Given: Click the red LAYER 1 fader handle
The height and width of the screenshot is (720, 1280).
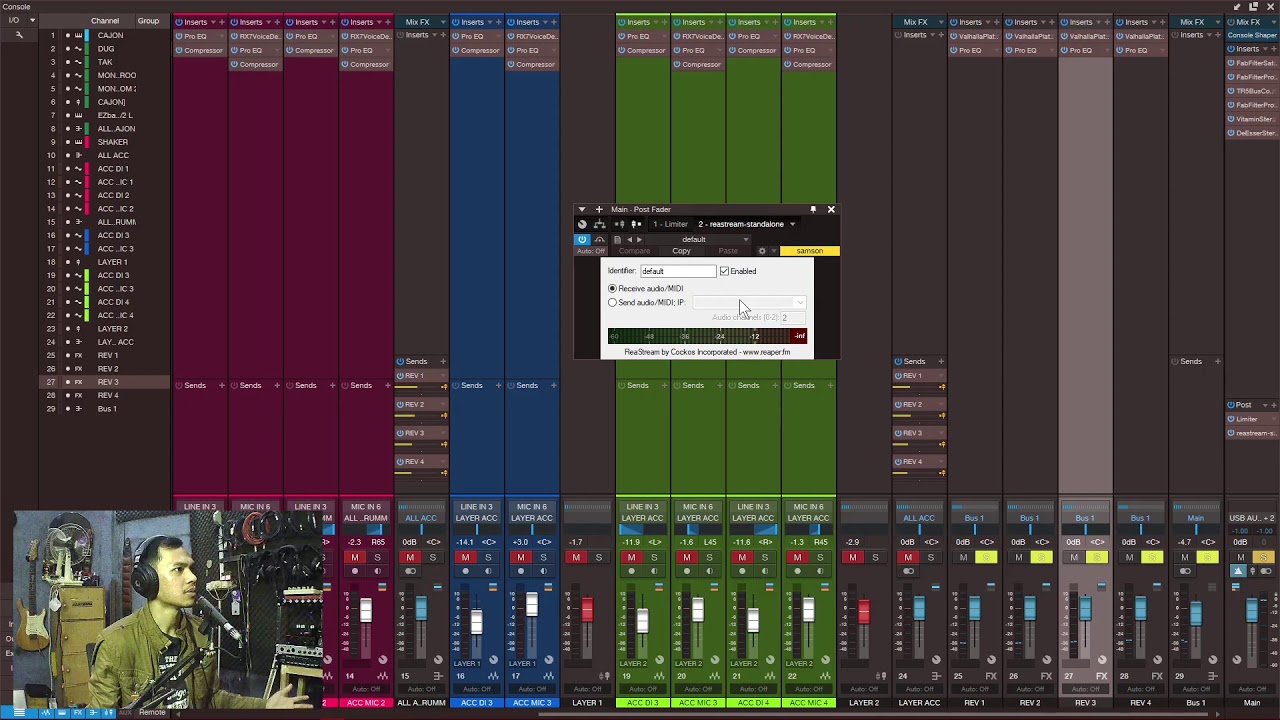Looking at the screenshot, I should [587, 610].
